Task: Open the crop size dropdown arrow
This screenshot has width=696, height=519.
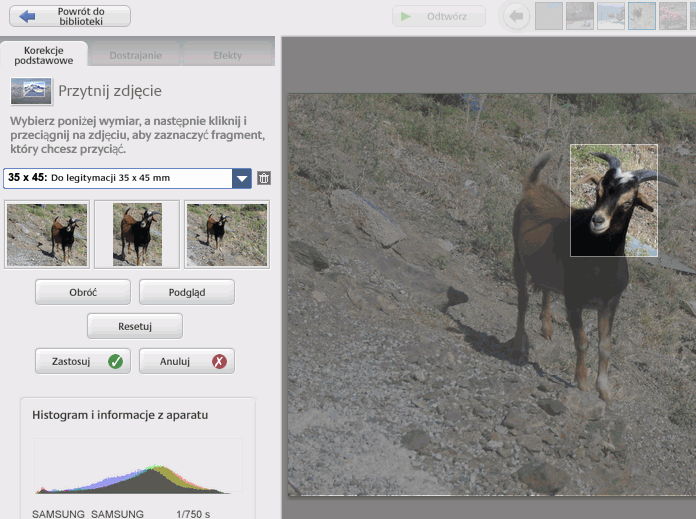Action: [x=241, y=178]
